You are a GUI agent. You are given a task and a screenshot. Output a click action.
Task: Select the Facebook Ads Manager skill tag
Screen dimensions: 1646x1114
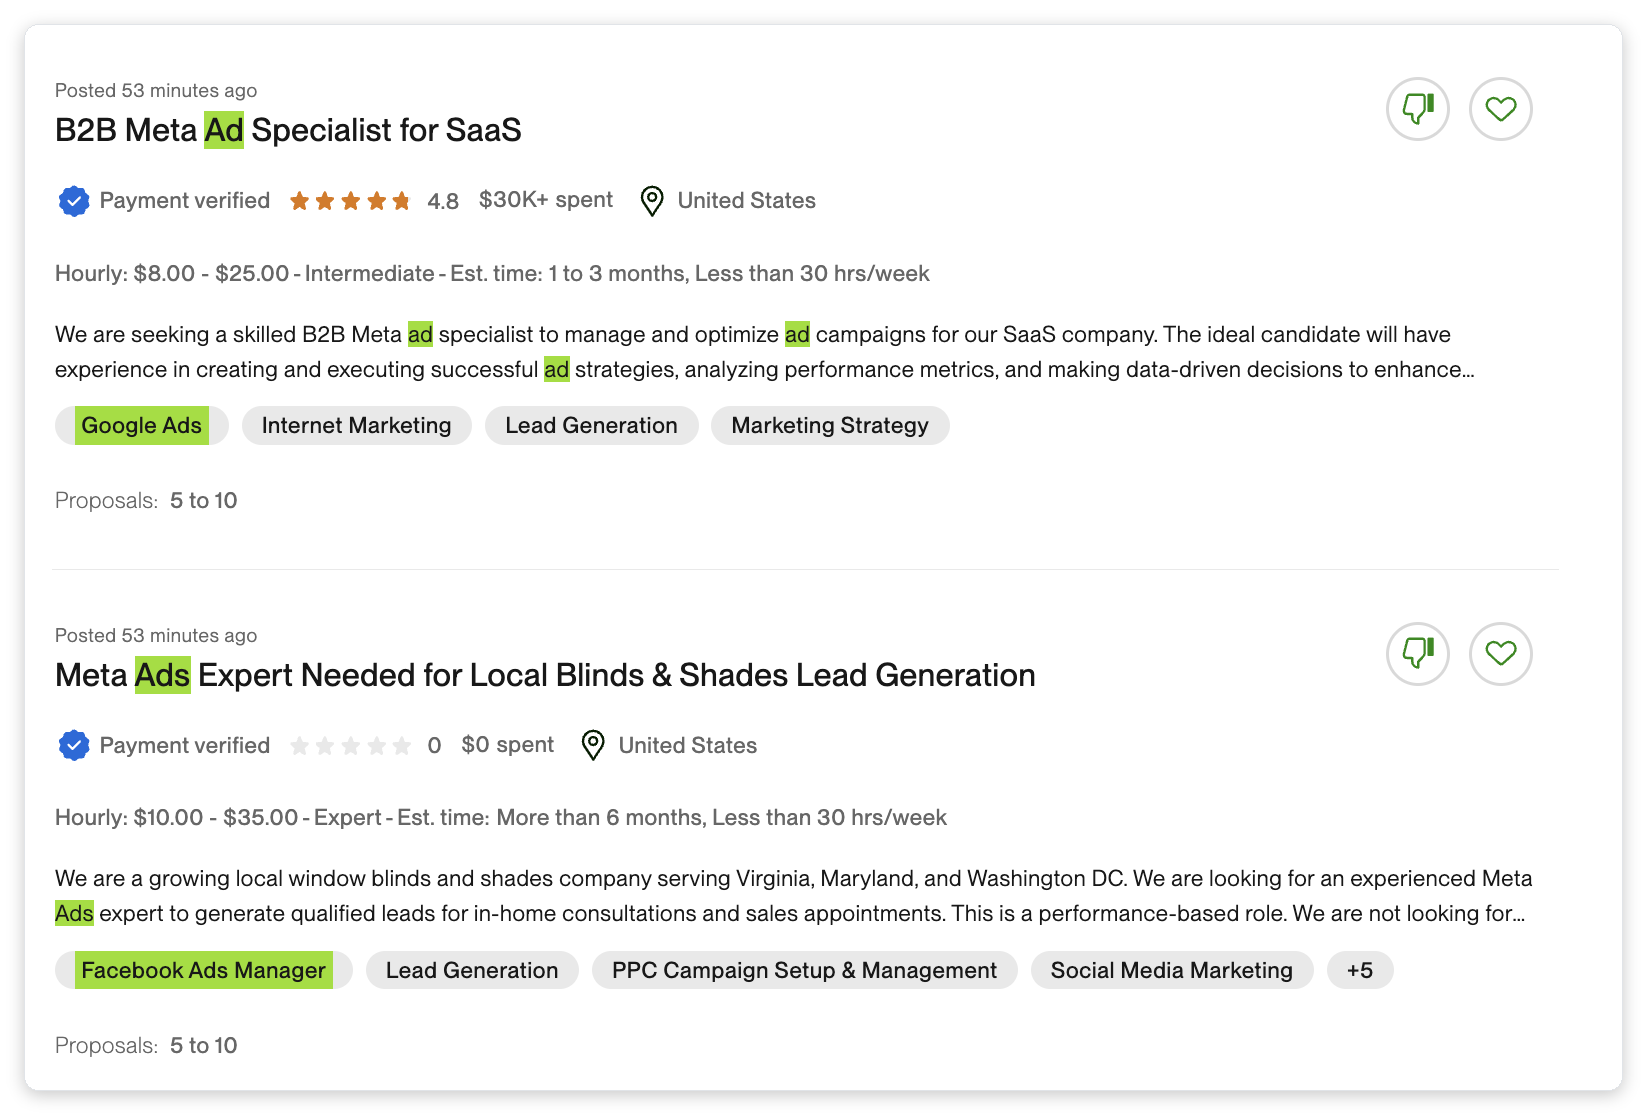point(203,969)
